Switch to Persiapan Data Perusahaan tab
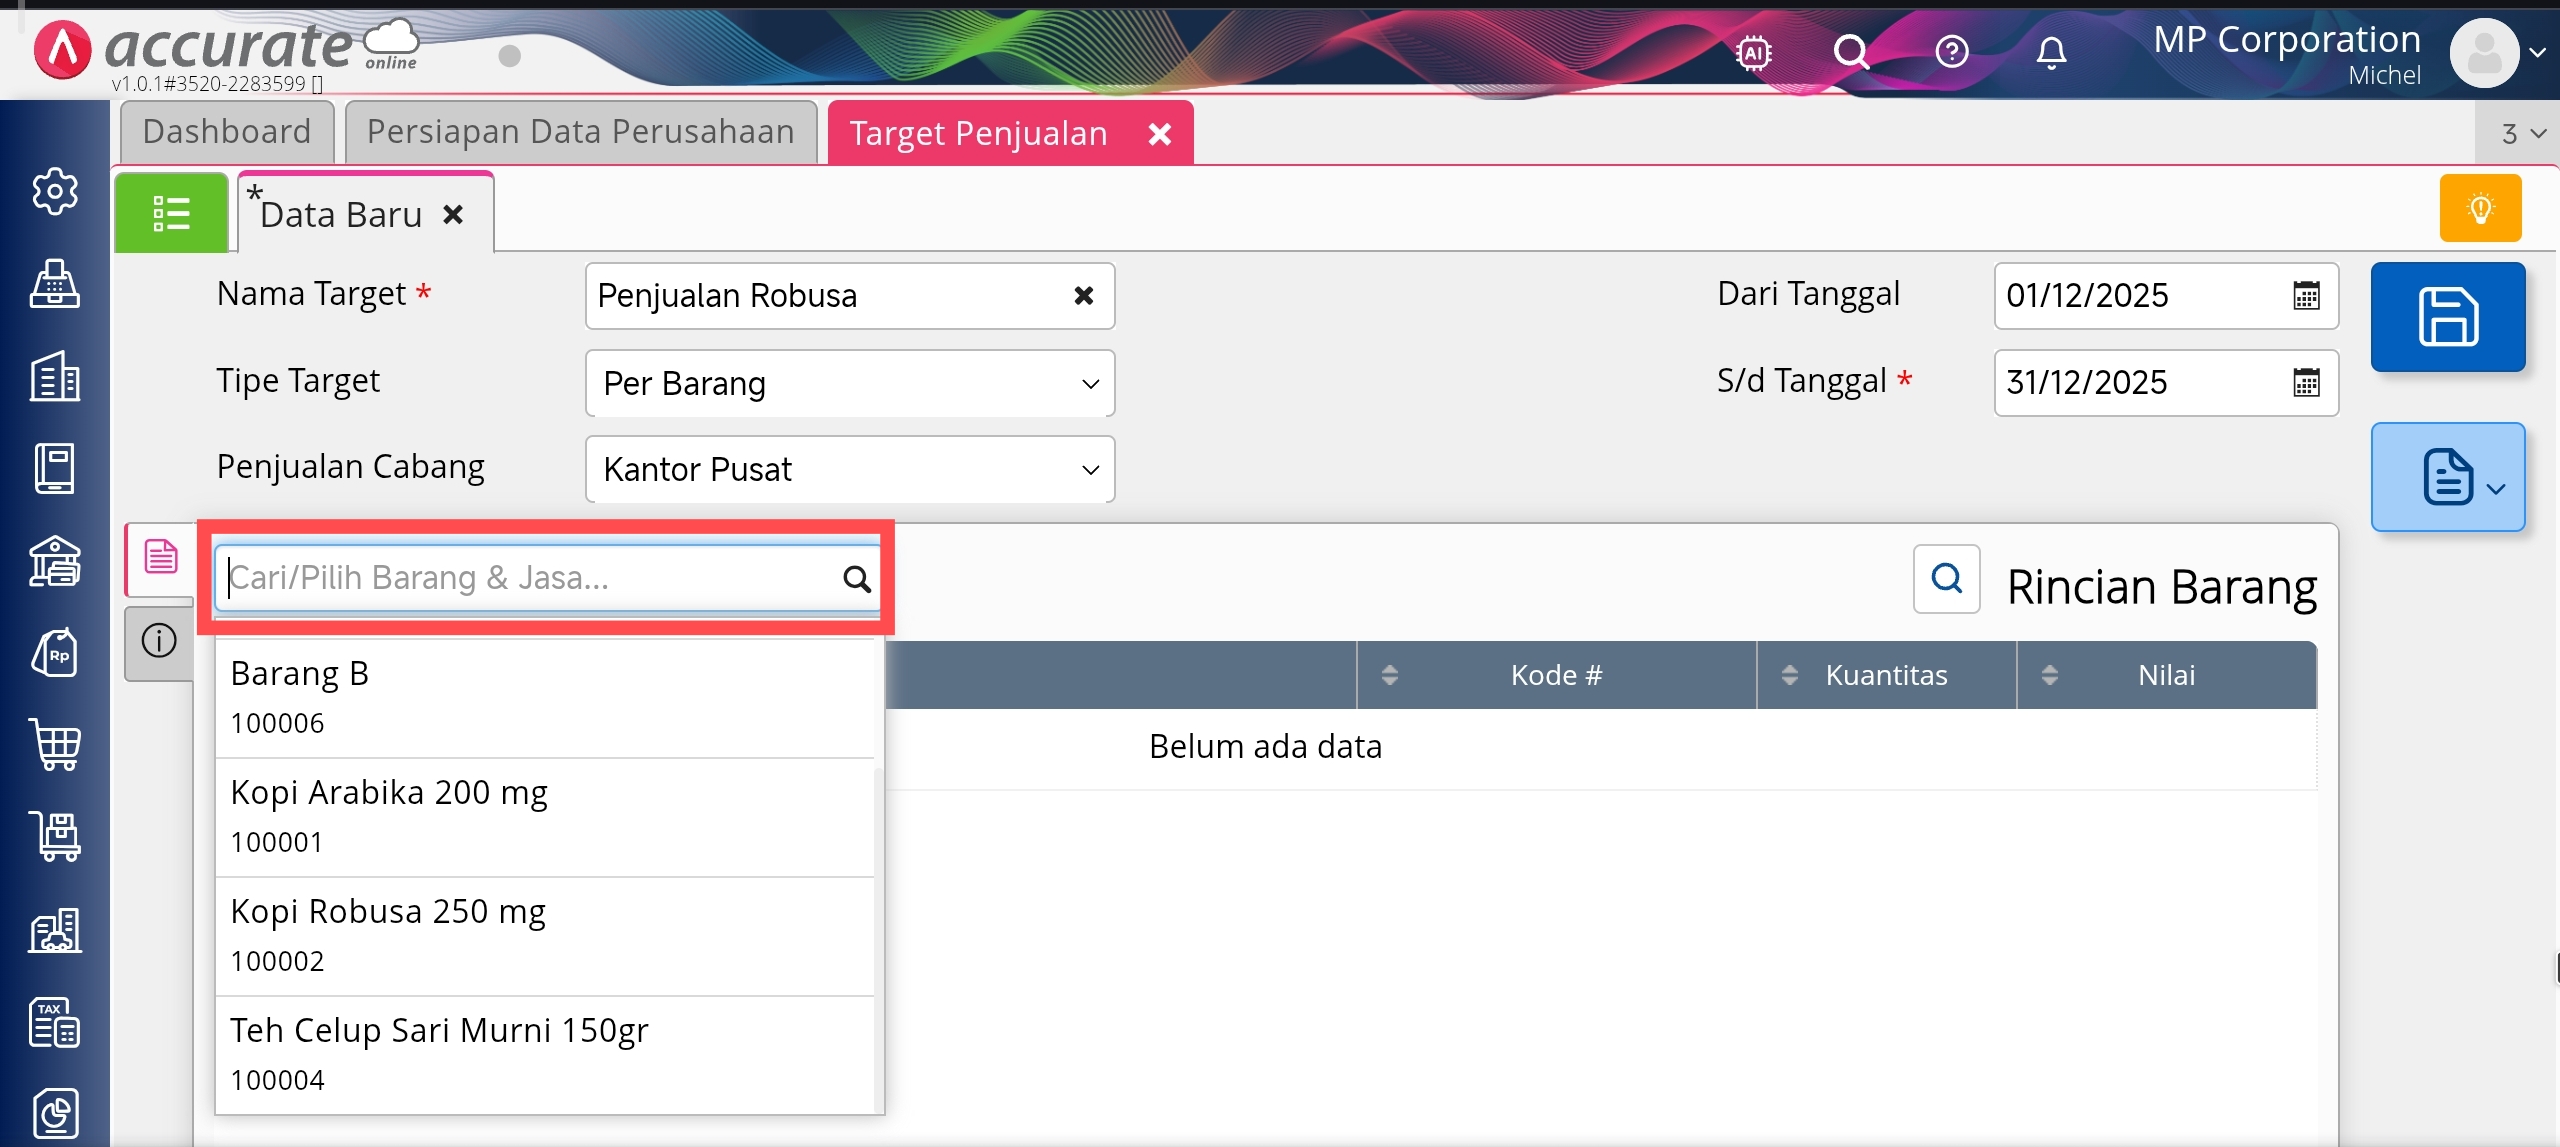The width and height of the screenshot is (2560, 1147). tap(580, 132)
